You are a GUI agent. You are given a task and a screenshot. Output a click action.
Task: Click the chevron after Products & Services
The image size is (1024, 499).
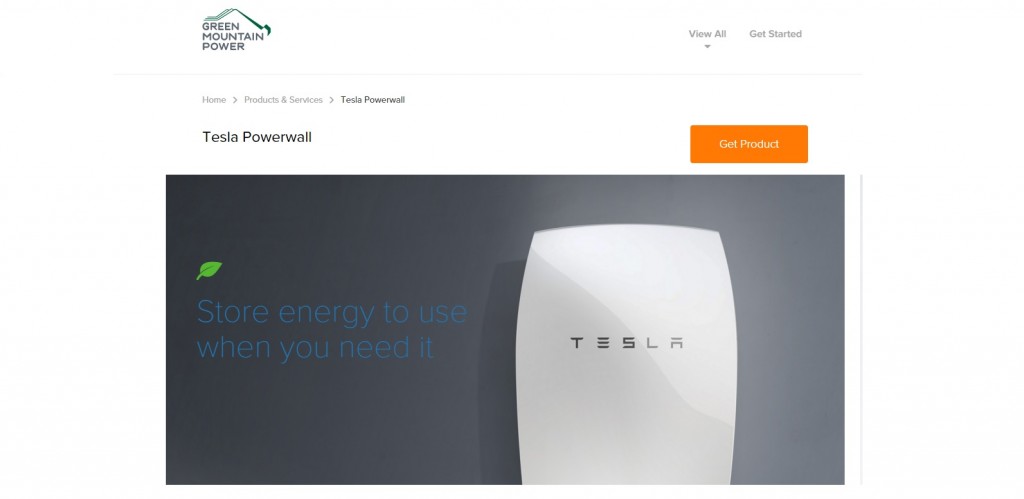click(332, 100)
